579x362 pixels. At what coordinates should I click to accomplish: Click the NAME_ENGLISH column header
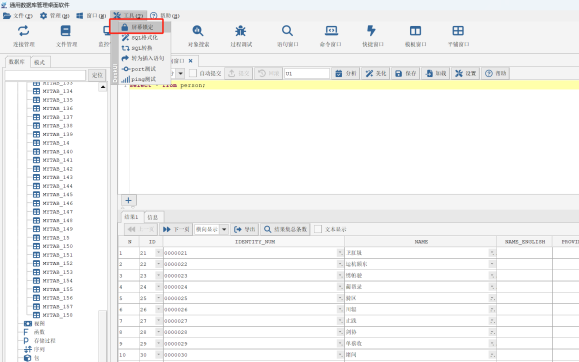(525, 242)
